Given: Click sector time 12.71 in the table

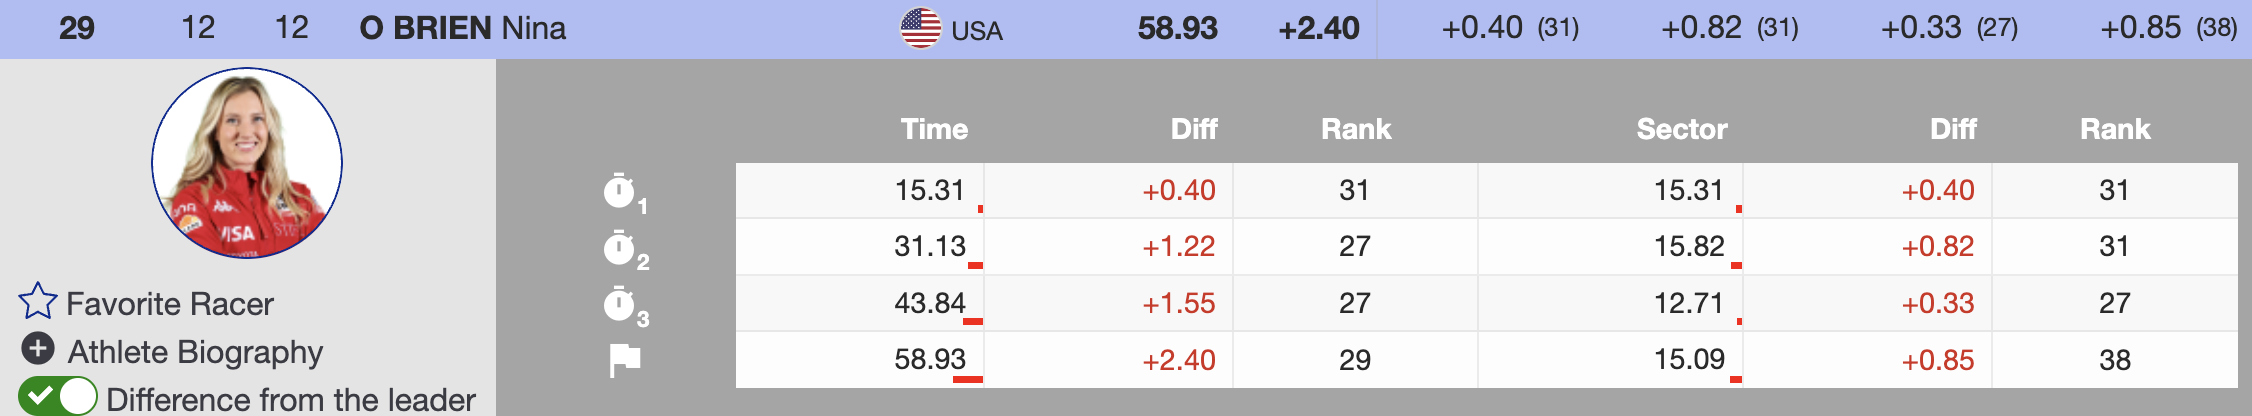Looking at the screenshot, I should [1688, 303].
